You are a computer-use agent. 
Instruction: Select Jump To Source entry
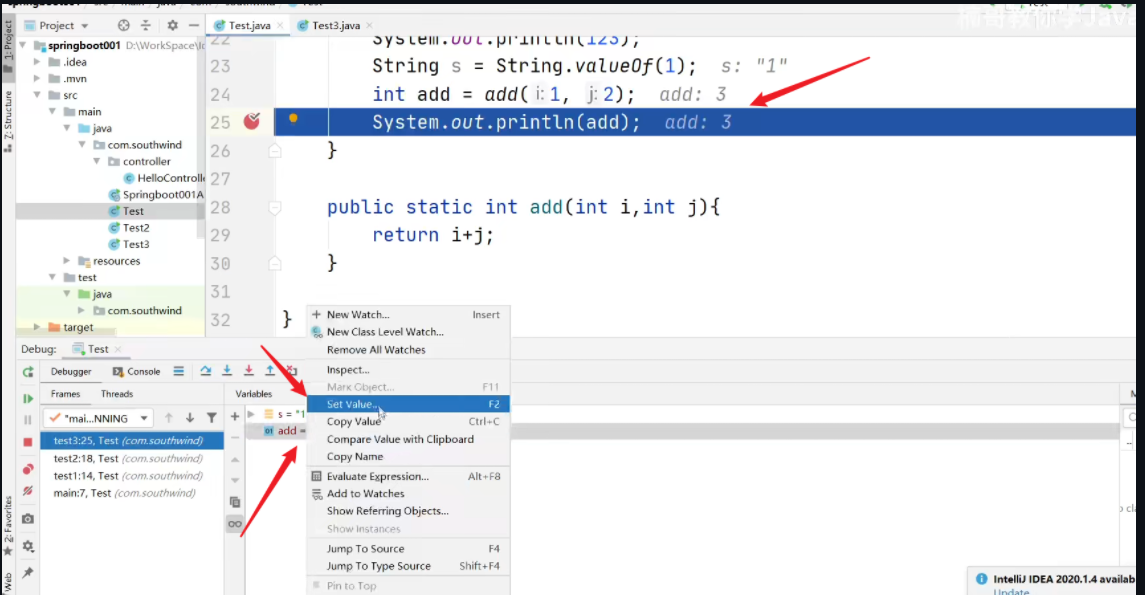tap(408, 548)
